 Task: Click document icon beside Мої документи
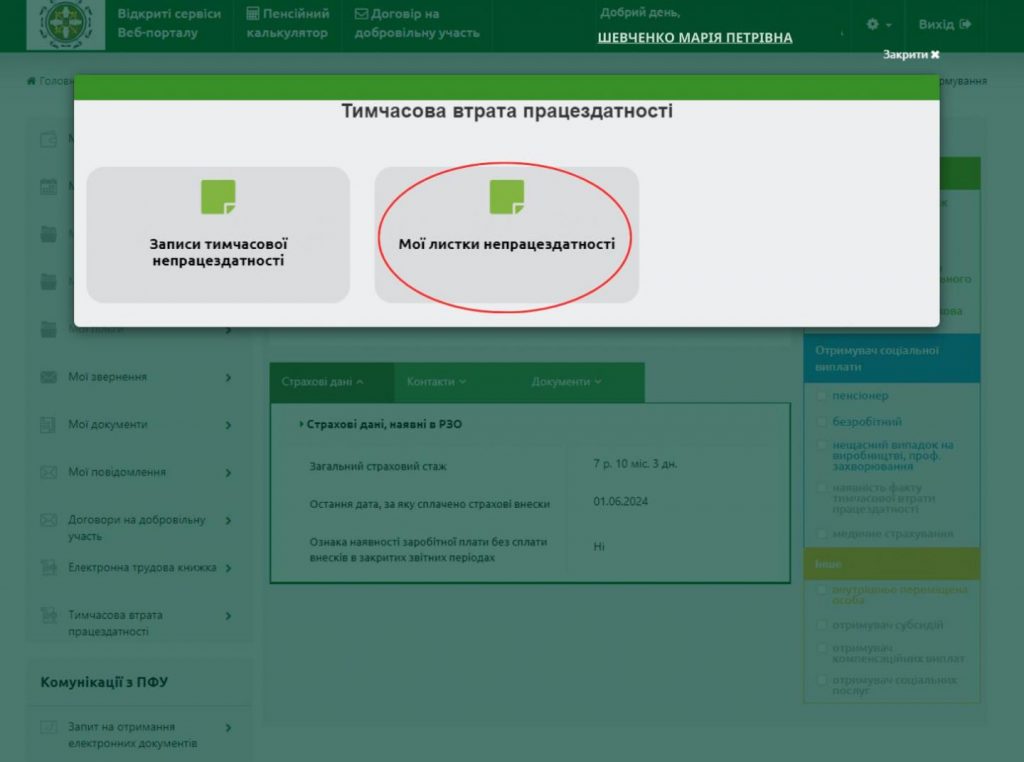48,425
